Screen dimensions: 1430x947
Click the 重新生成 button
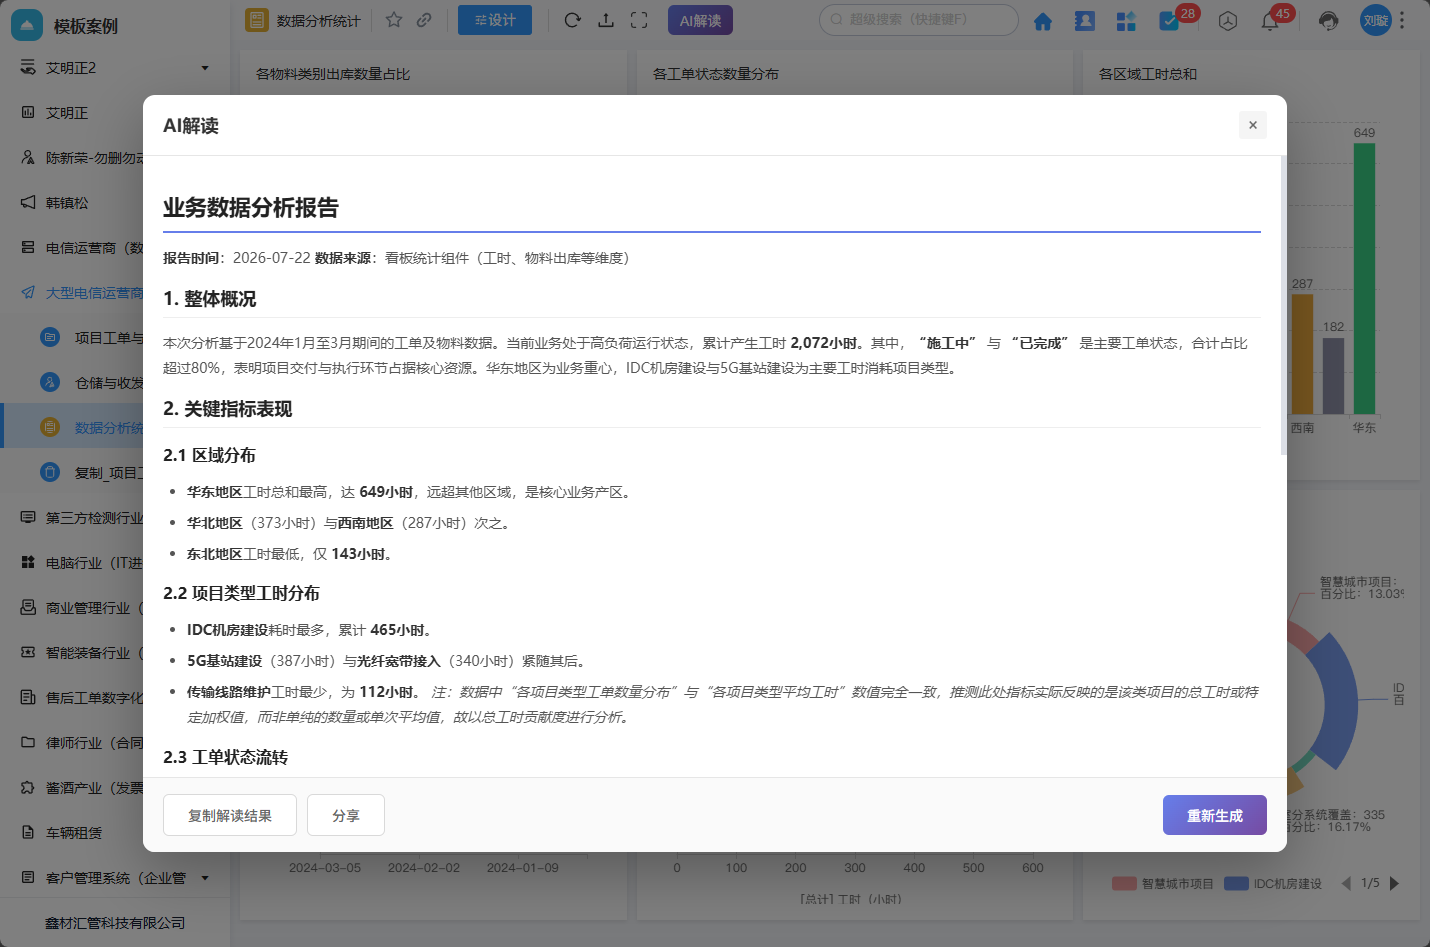[x=1214, y=815]
